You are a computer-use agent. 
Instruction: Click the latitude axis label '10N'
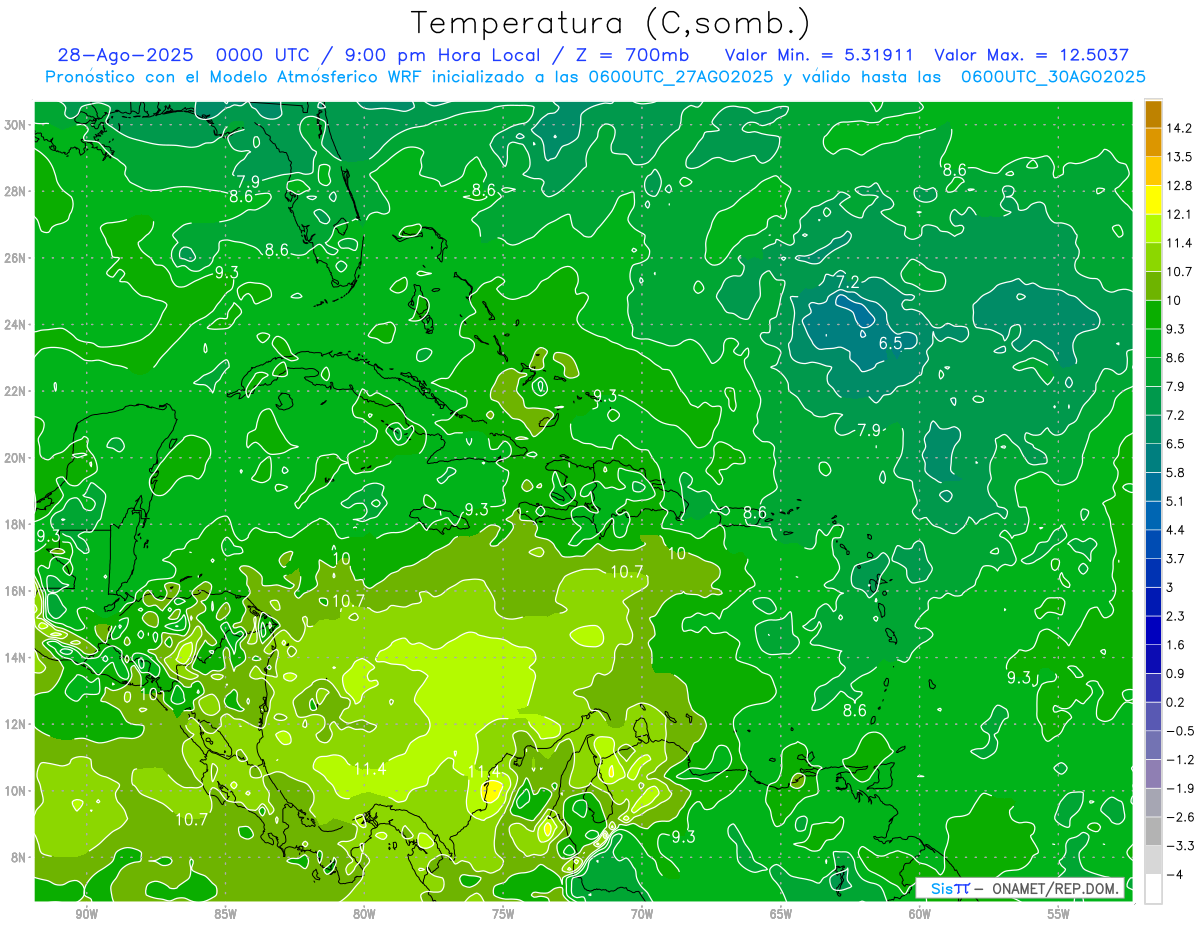pos(16,791)
